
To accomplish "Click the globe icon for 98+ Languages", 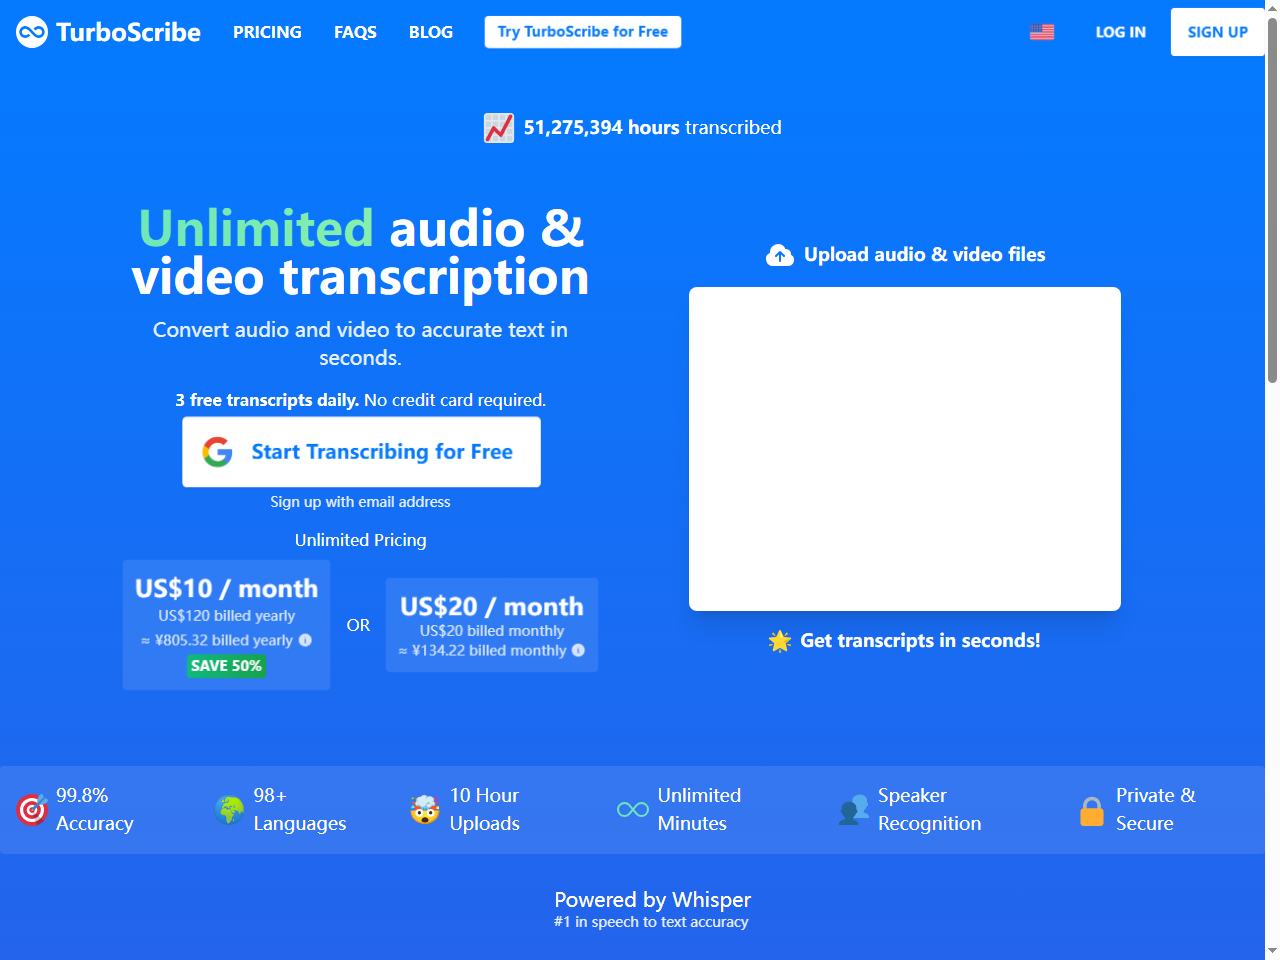I will pos(229,810).
